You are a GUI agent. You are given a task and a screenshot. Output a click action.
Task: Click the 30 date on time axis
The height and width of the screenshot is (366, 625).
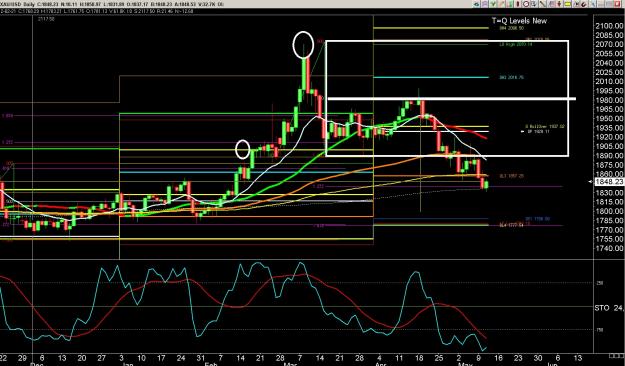(x=538, y=358)
